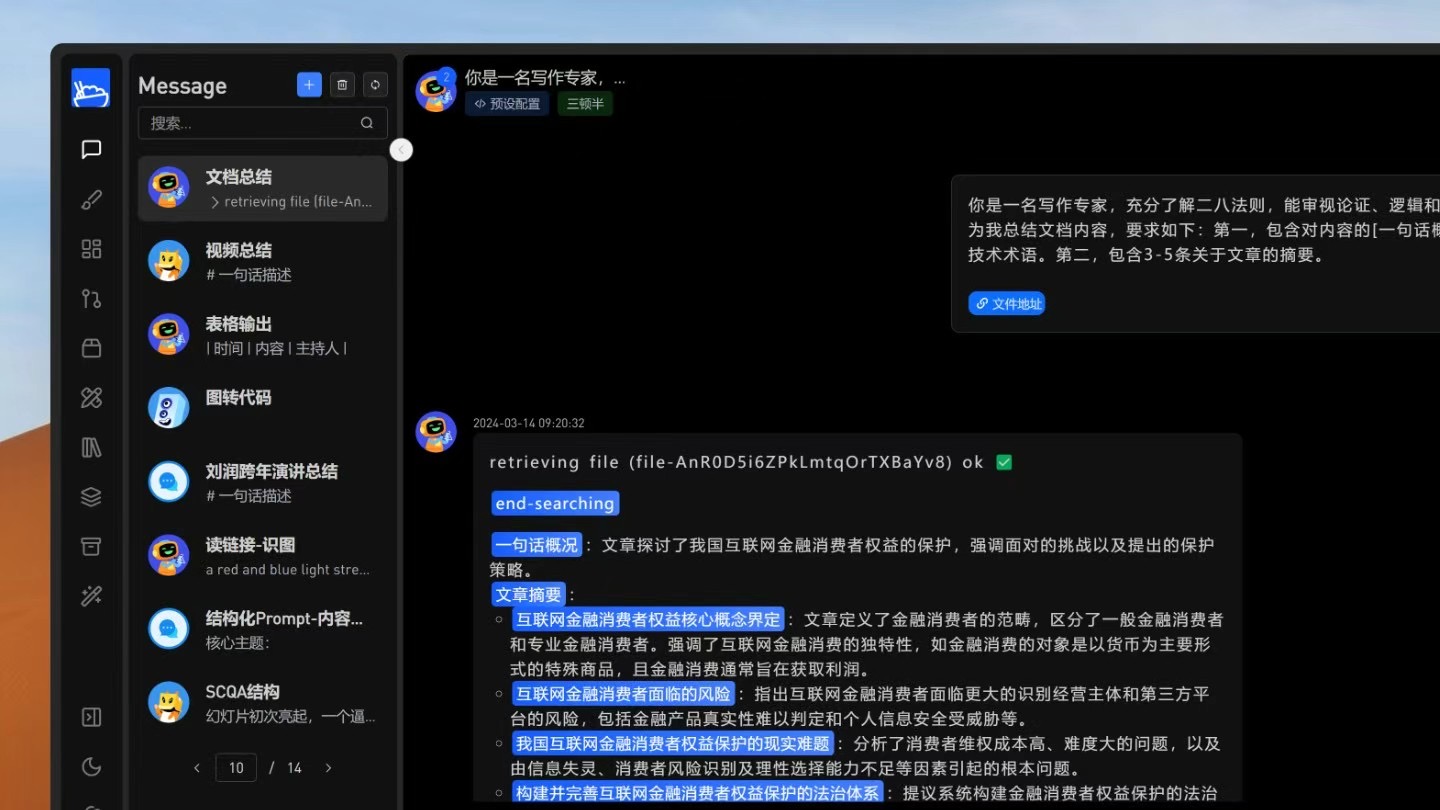Open the chat messages sidebar icon
This screenshot has height=810, width=1440.
coord(91,149)
